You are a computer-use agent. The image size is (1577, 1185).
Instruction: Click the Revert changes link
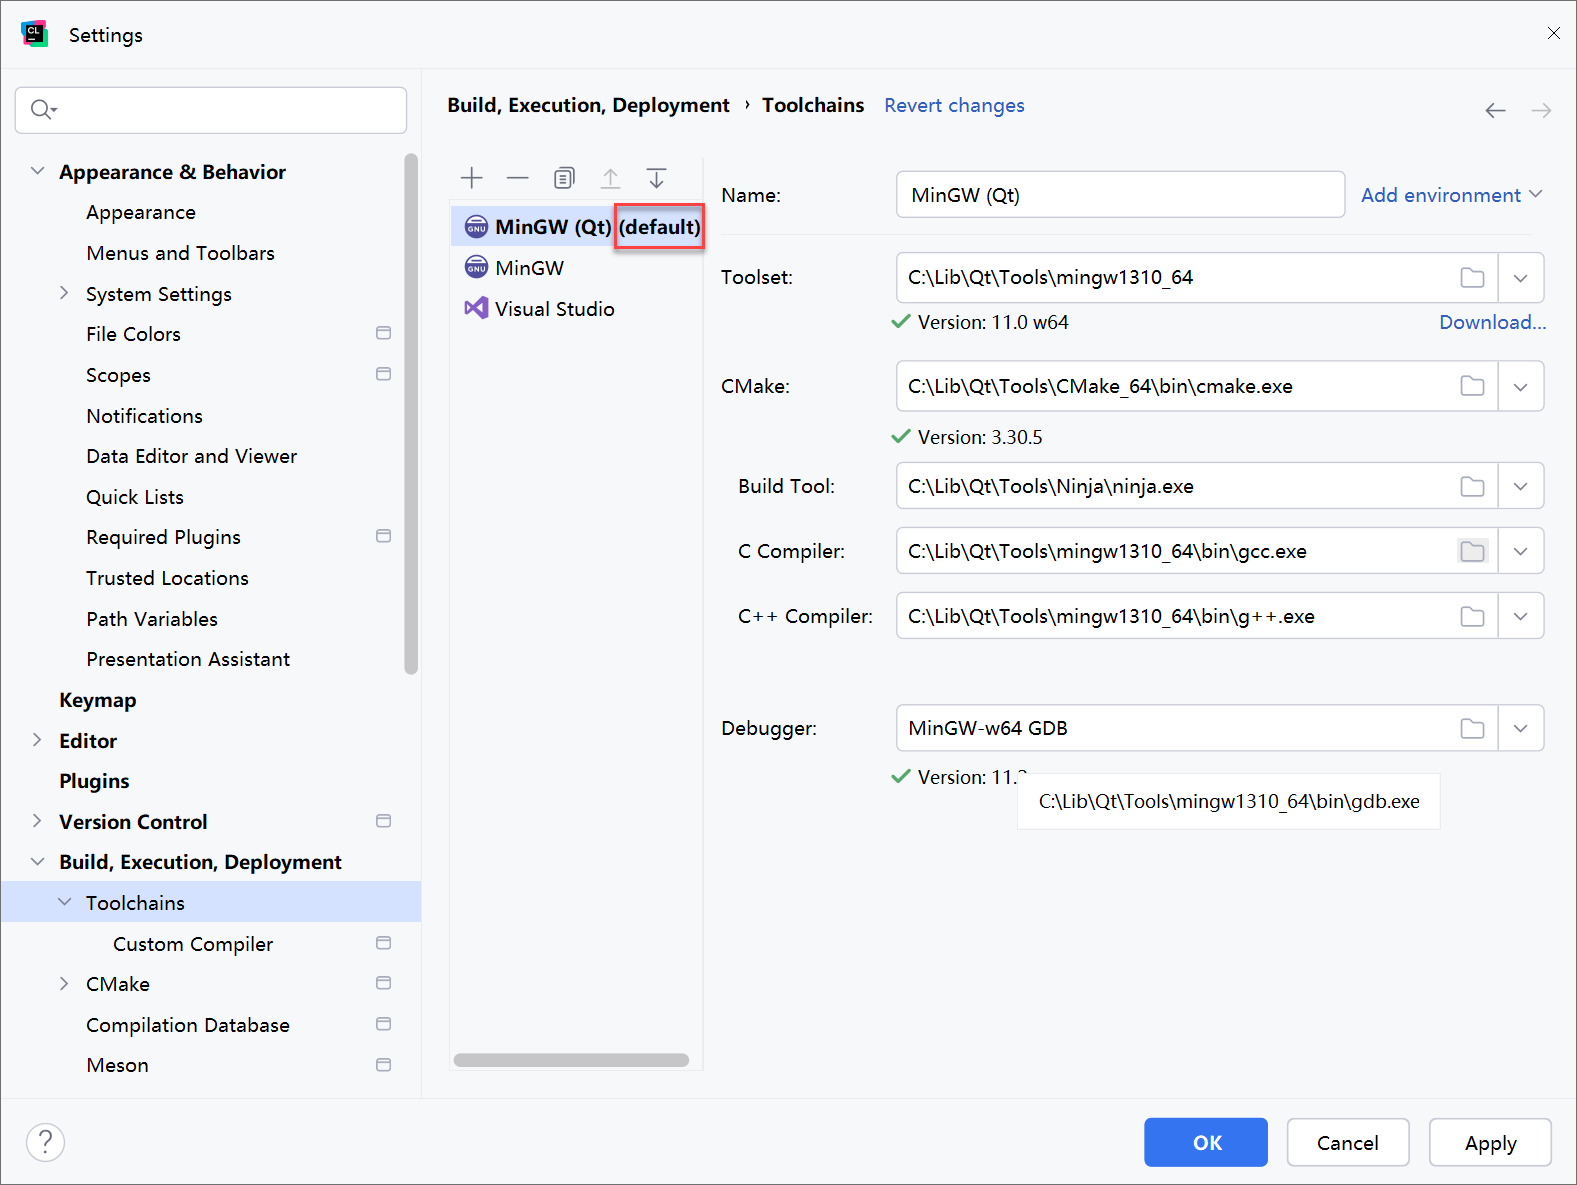[954, 105]
